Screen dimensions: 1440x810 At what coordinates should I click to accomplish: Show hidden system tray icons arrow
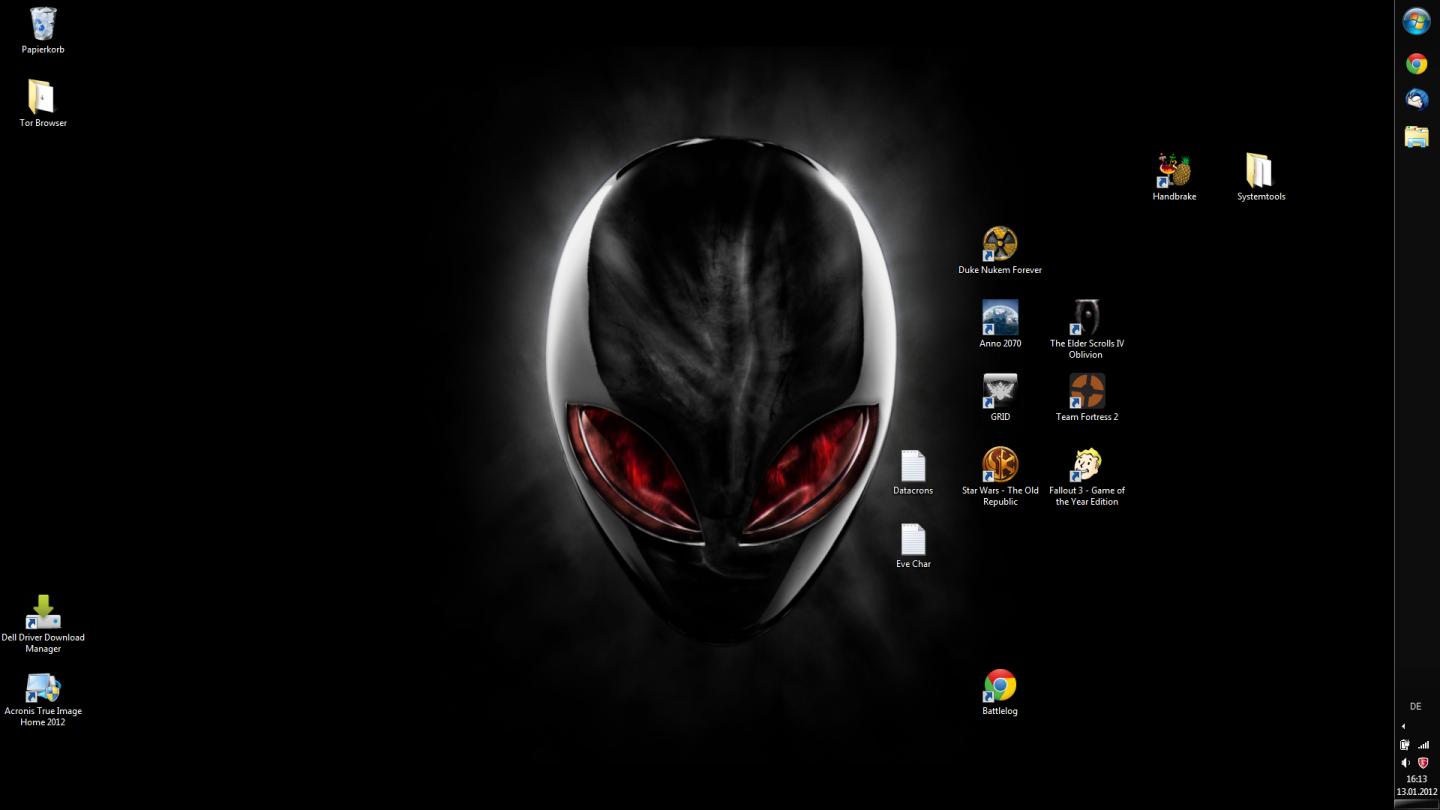pyautogui.click(x=1403, y=726)
